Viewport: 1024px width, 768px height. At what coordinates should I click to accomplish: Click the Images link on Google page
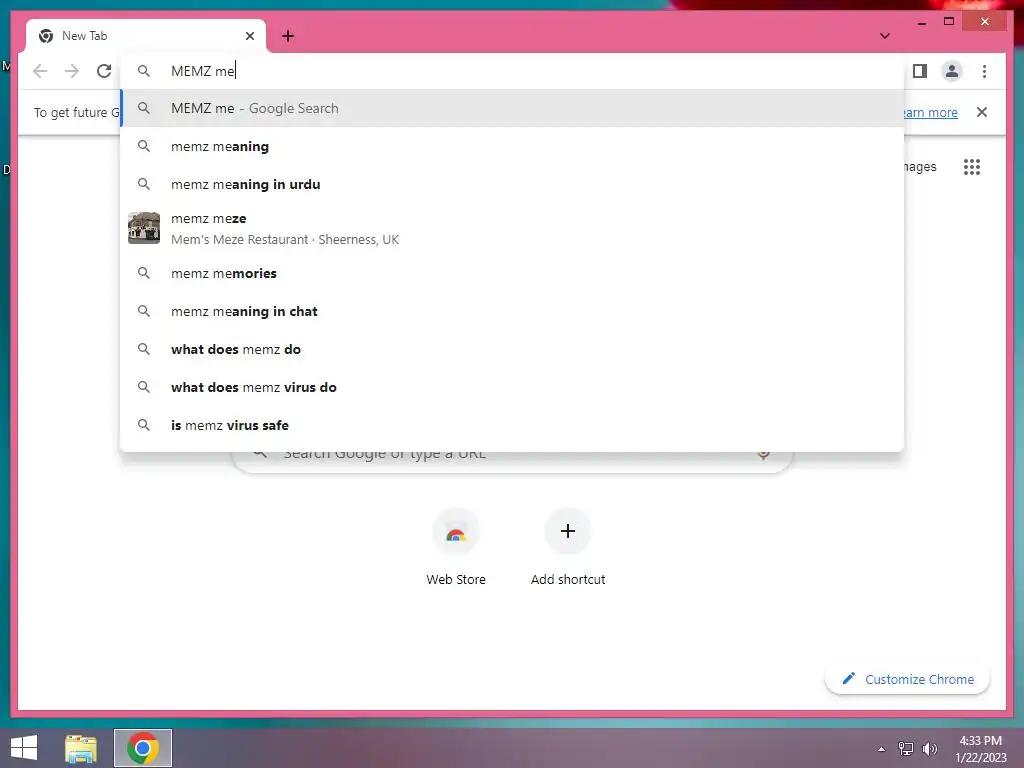coord(920,167)
